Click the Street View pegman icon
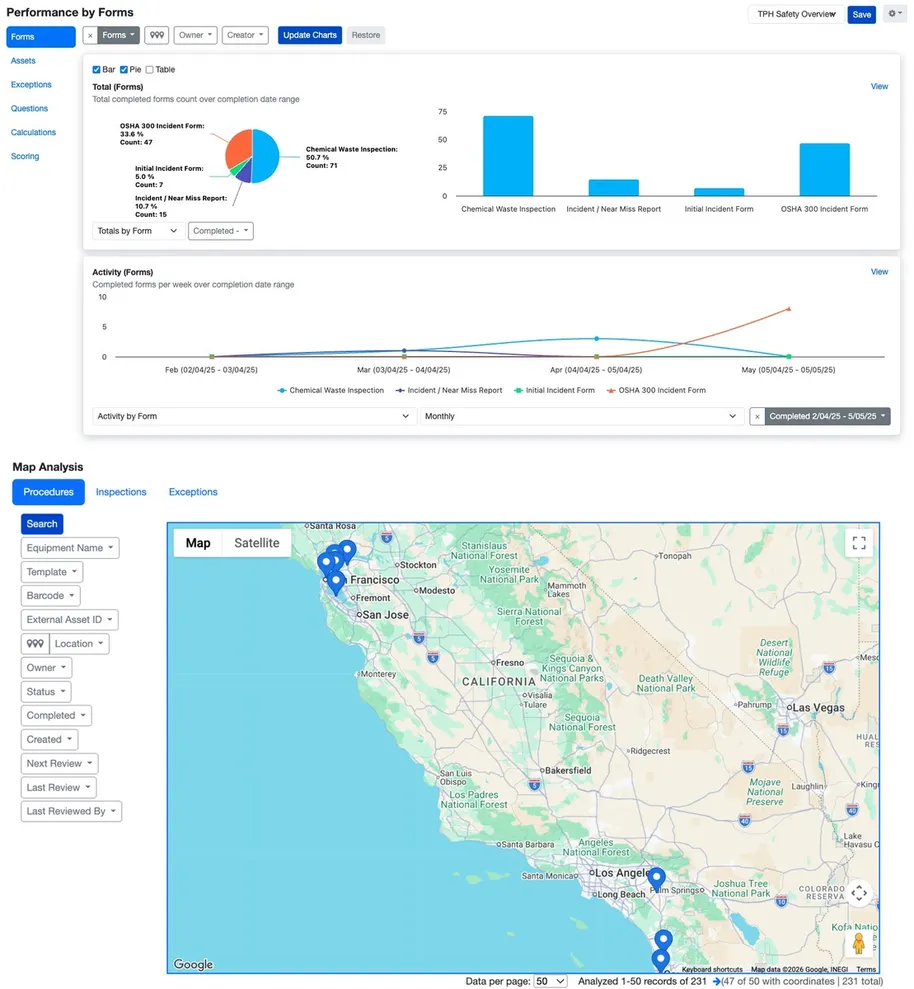Viewport: 914px width, 989px height. point(858,944)
